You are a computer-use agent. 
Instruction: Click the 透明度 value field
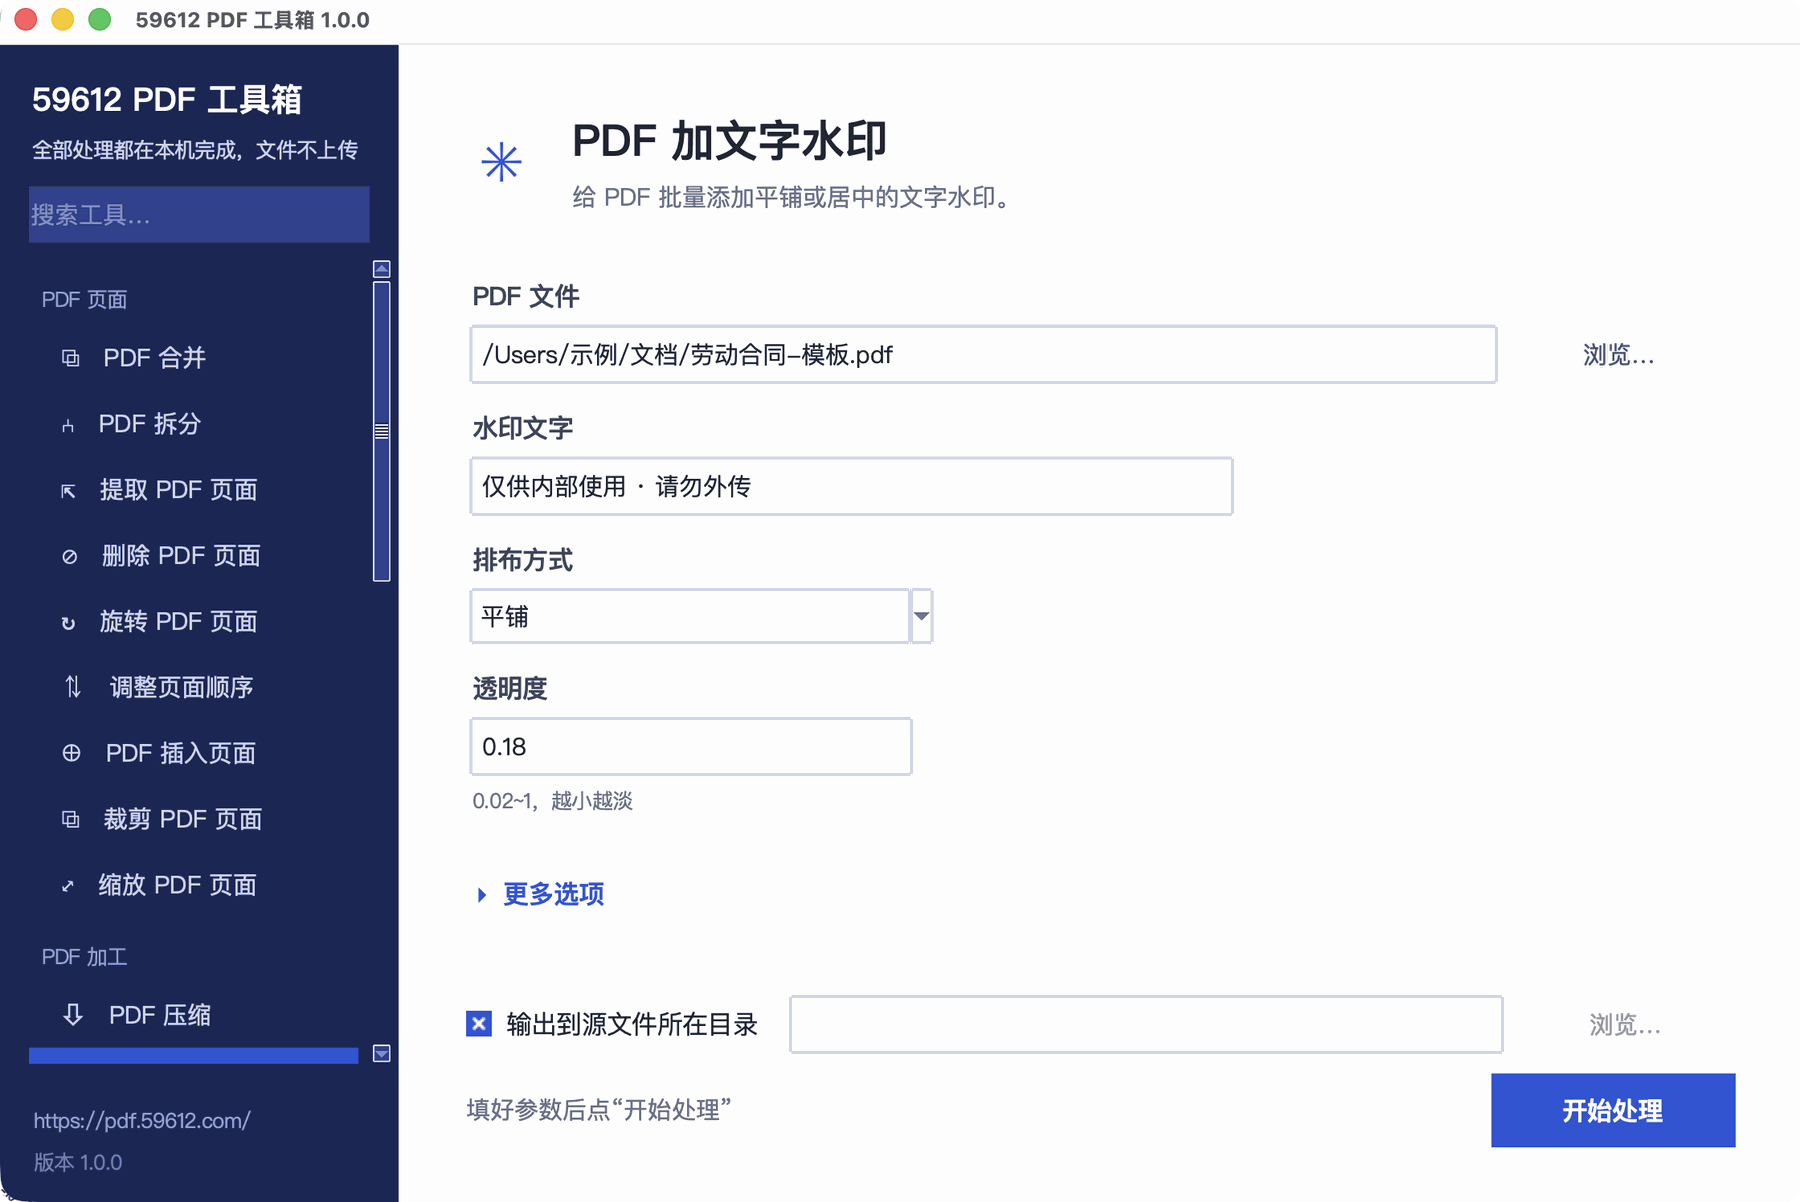pyautogui.click(x=691, y=746)
